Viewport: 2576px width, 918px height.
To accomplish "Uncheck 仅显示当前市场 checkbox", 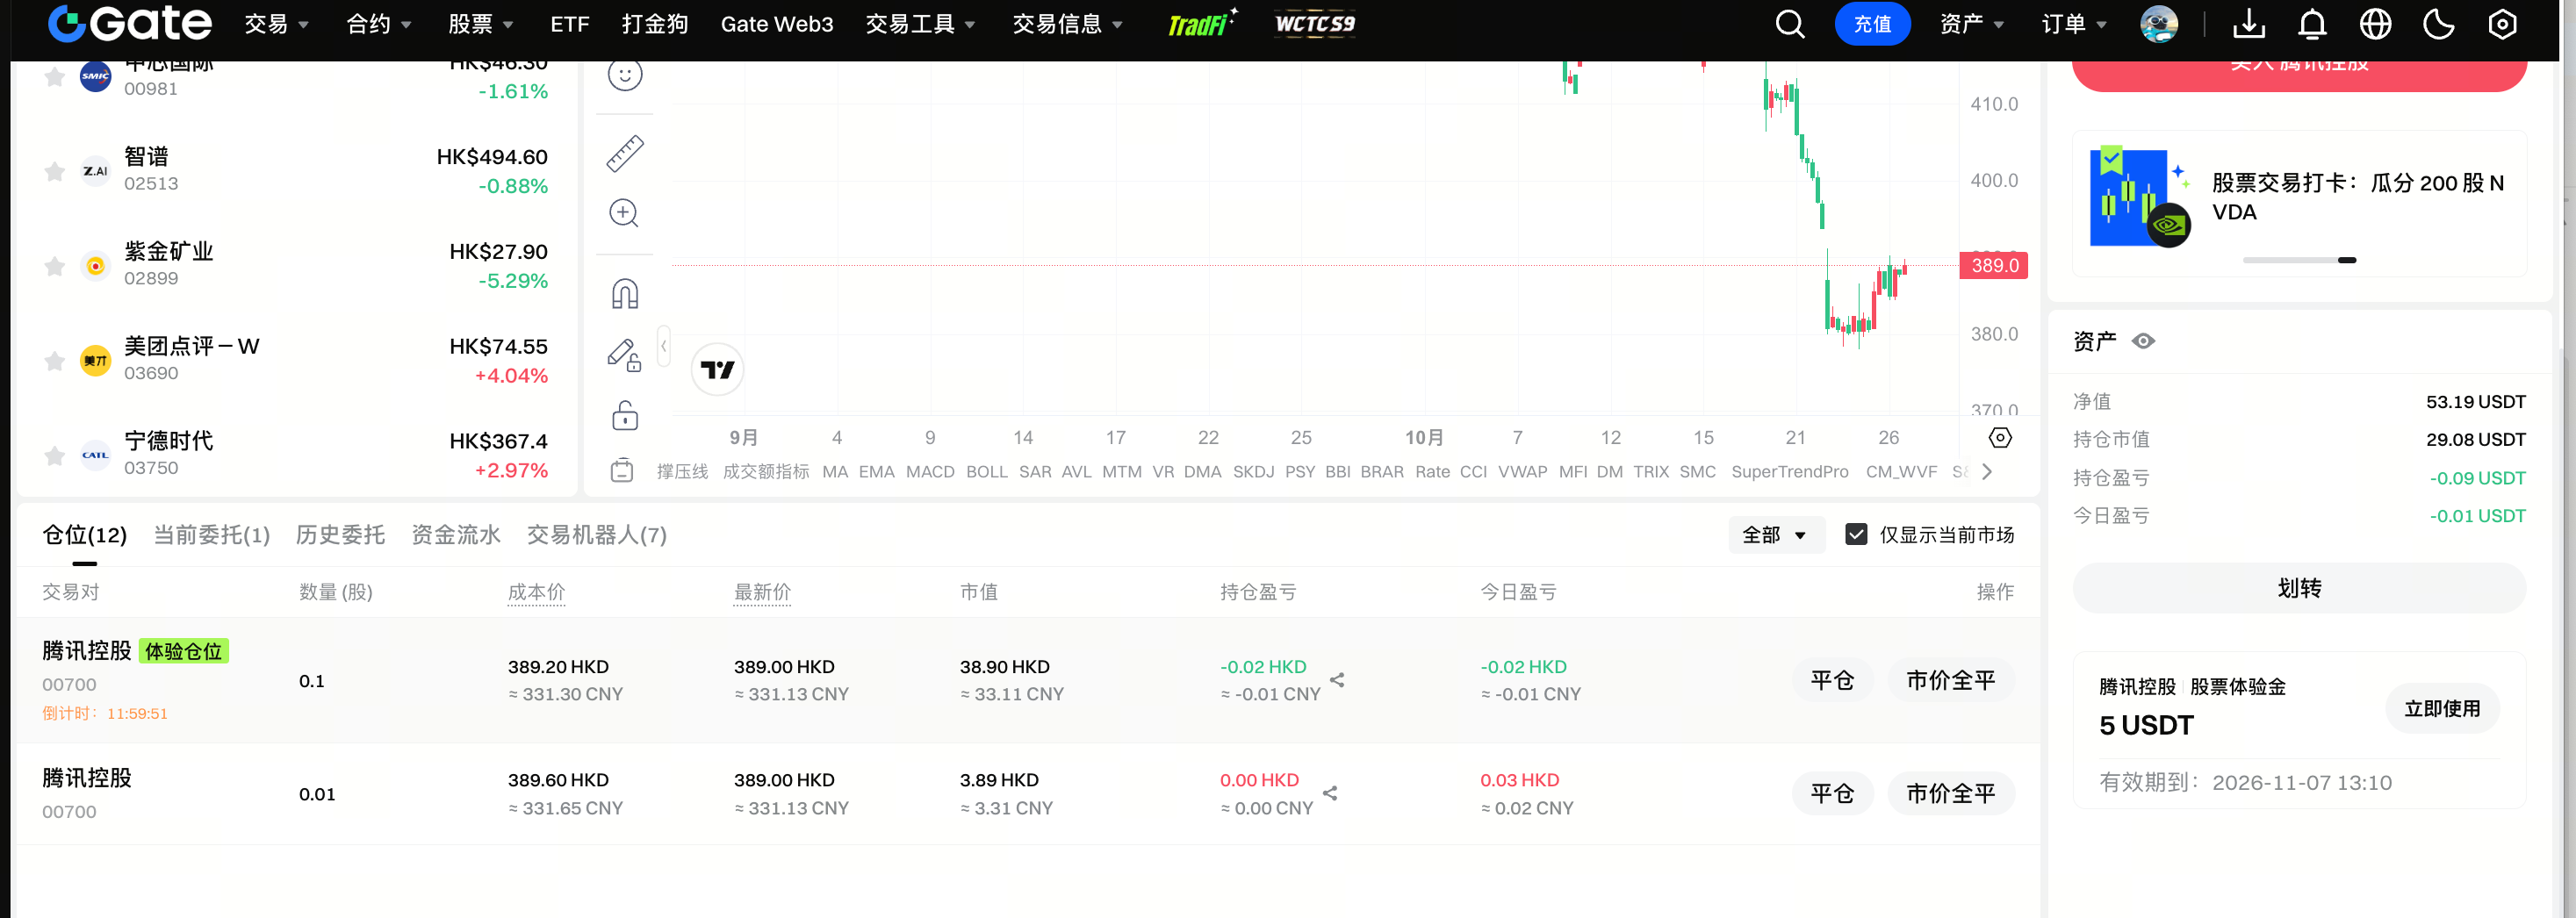I will 1856,535.
